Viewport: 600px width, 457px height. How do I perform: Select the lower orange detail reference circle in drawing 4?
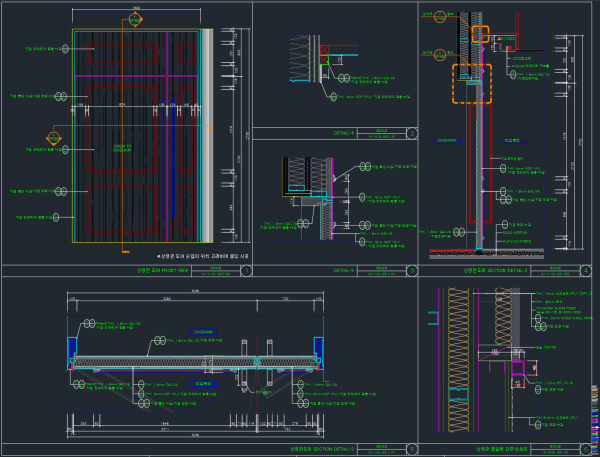(x=440, y=55)
